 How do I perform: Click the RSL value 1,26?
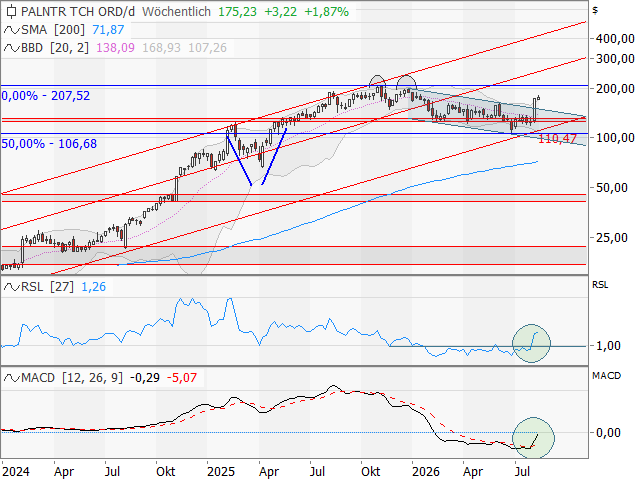click(x=93, y=287)
